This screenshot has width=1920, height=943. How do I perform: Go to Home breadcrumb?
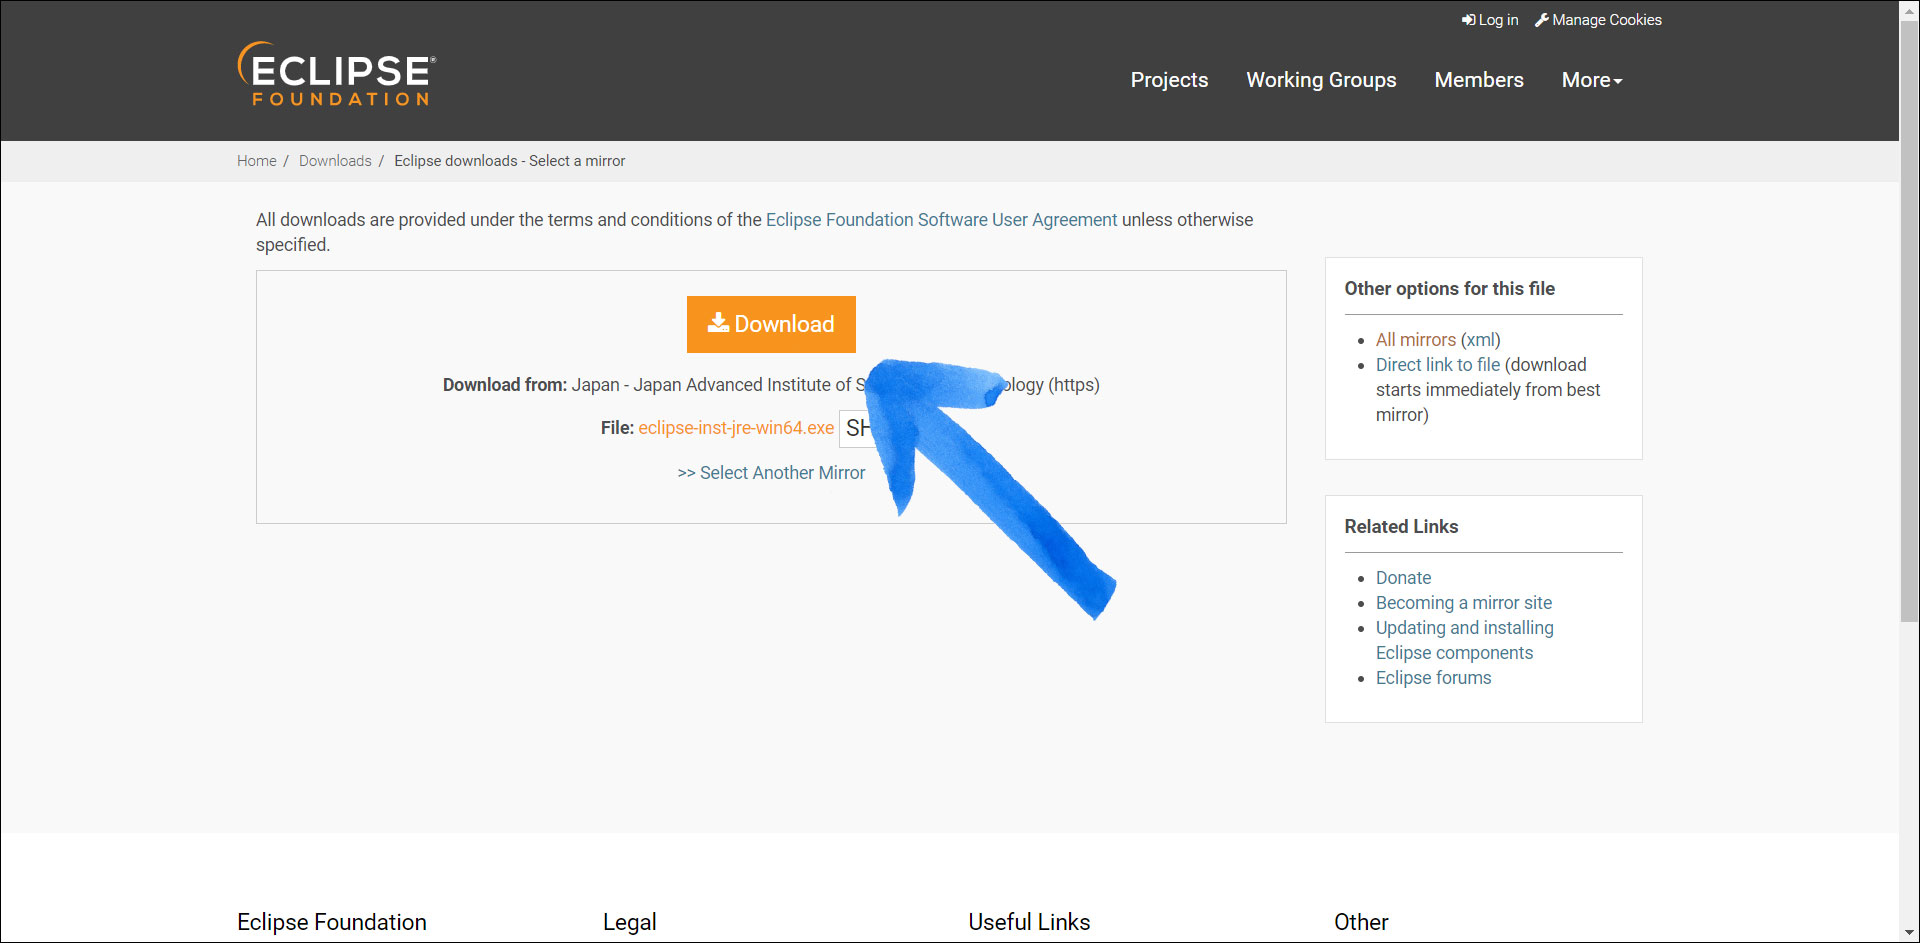pos(257,161)
